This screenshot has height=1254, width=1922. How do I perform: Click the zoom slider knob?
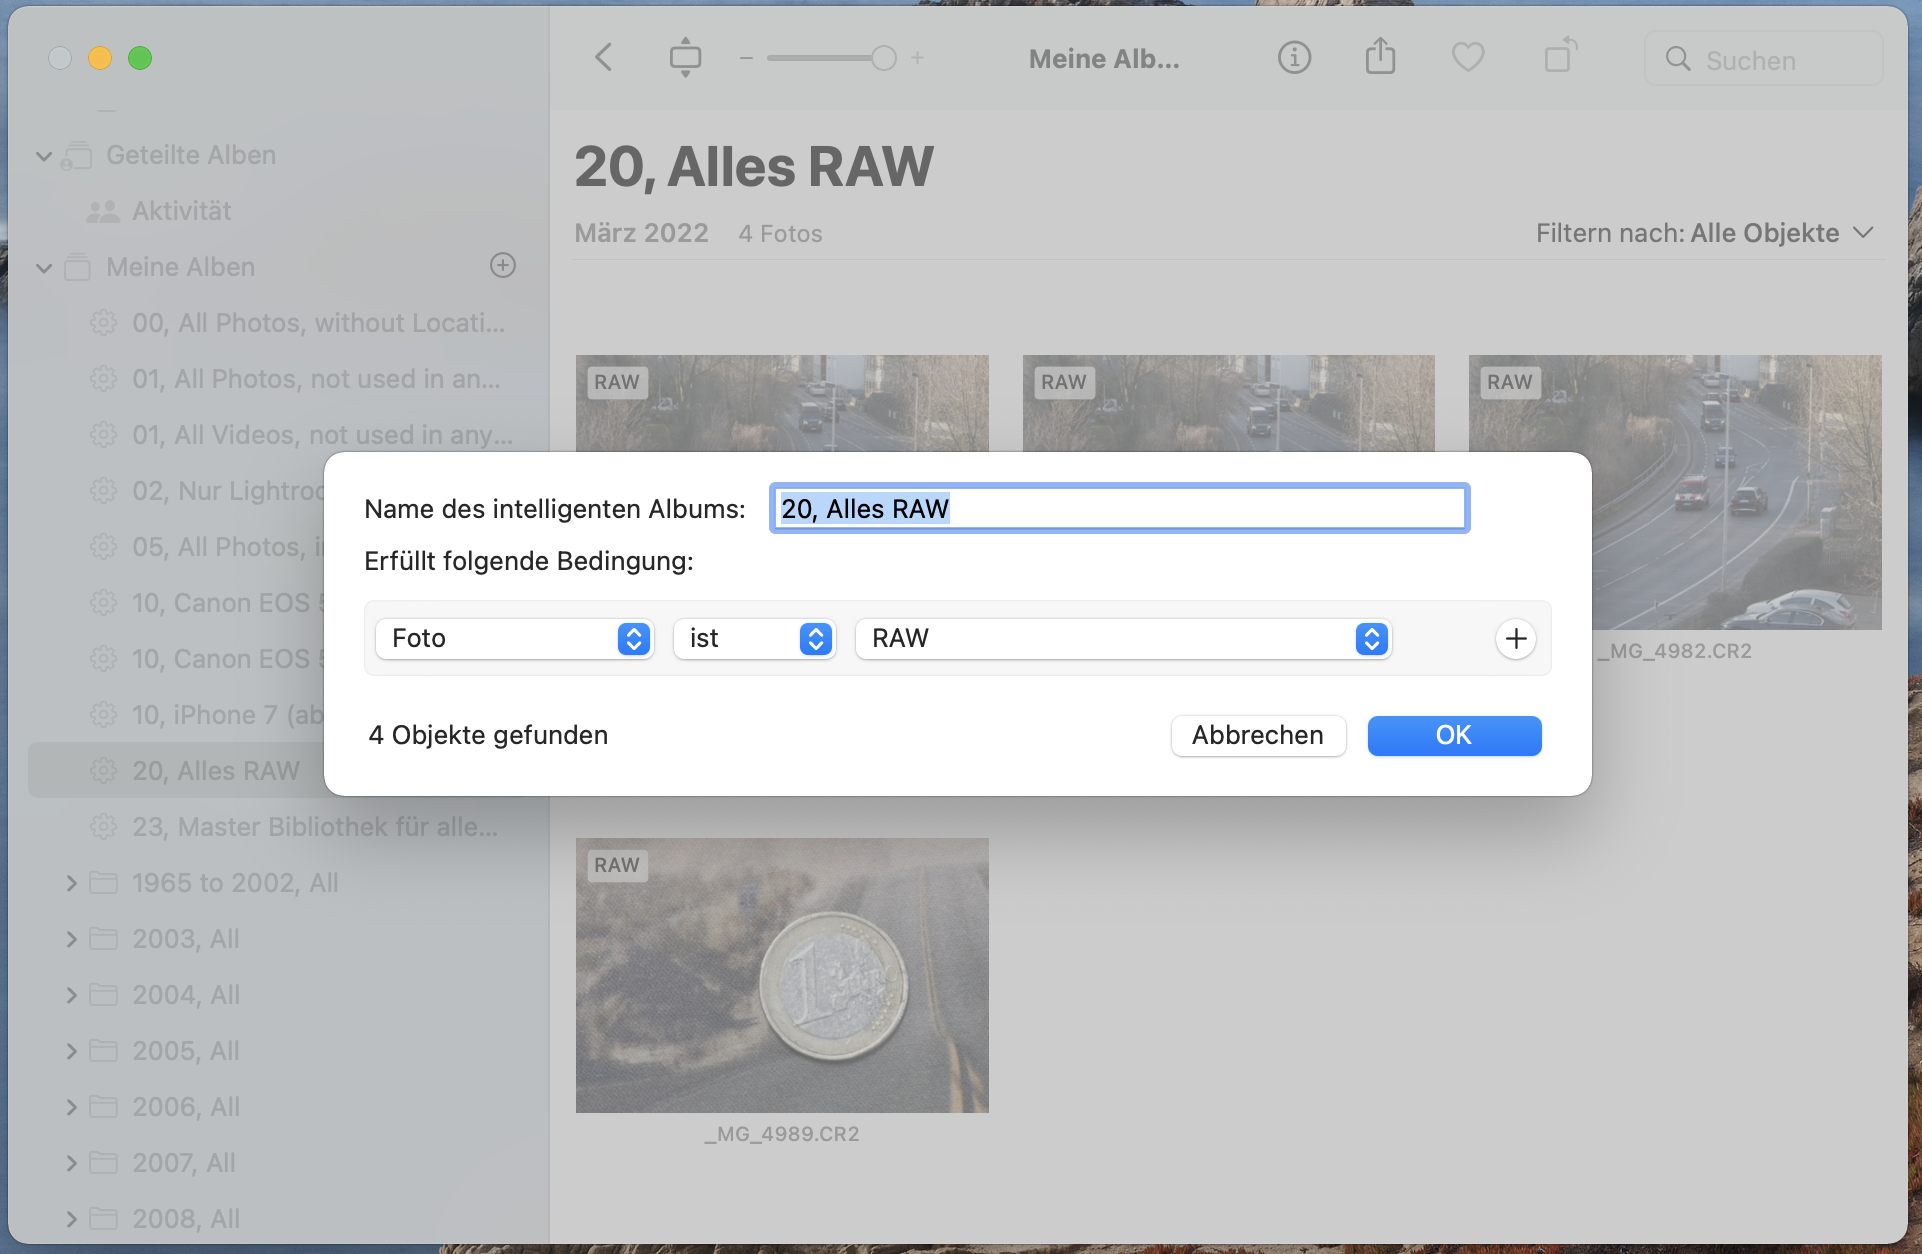[884, 58]
